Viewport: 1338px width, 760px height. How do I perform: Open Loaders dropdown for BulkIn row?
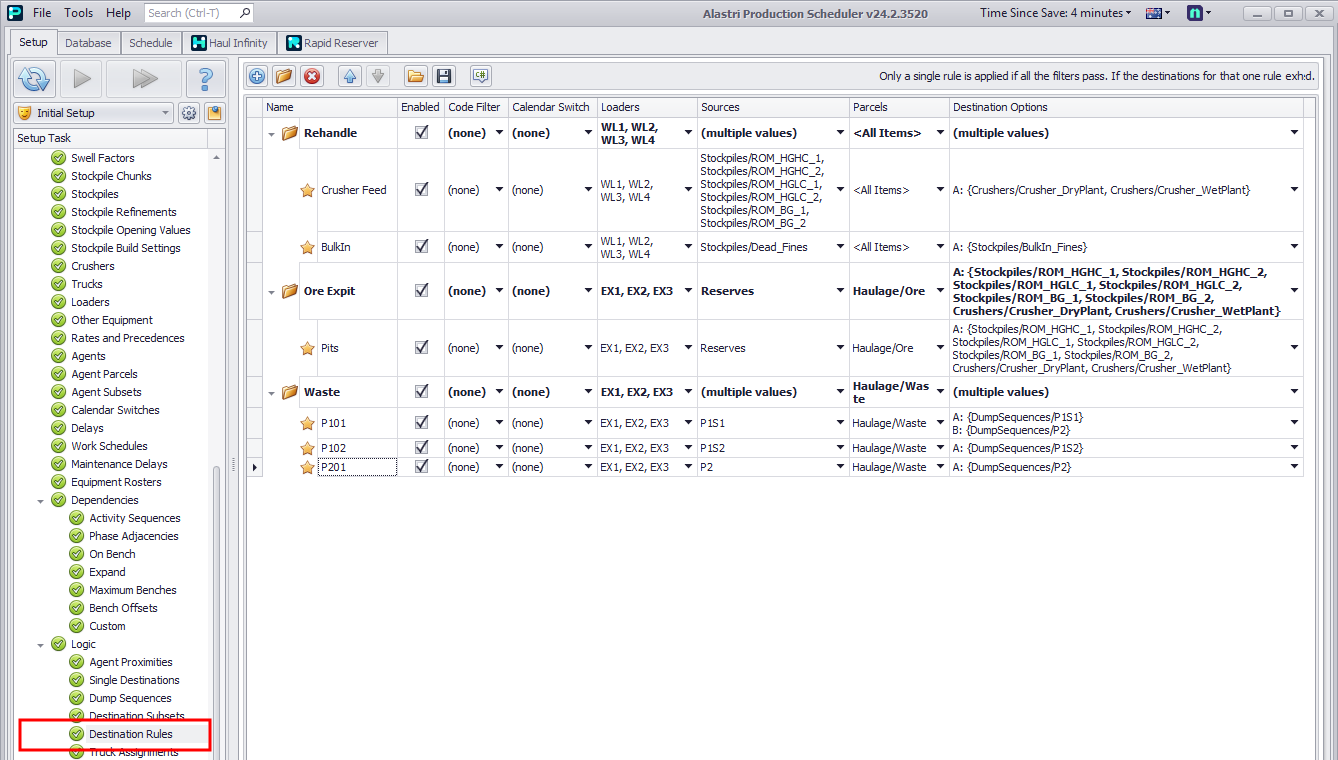pyautogui.click(x=688, y=247)
